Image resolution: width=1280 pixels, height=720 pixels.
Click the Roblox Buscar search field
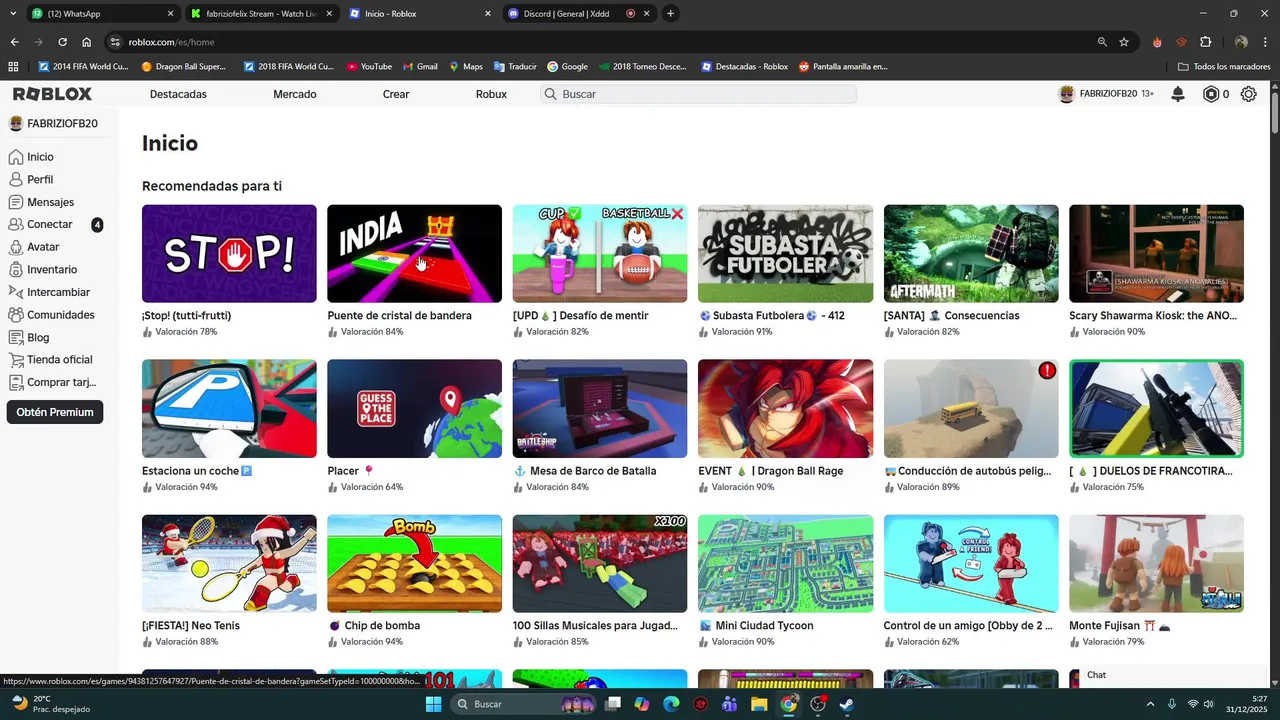698,94
